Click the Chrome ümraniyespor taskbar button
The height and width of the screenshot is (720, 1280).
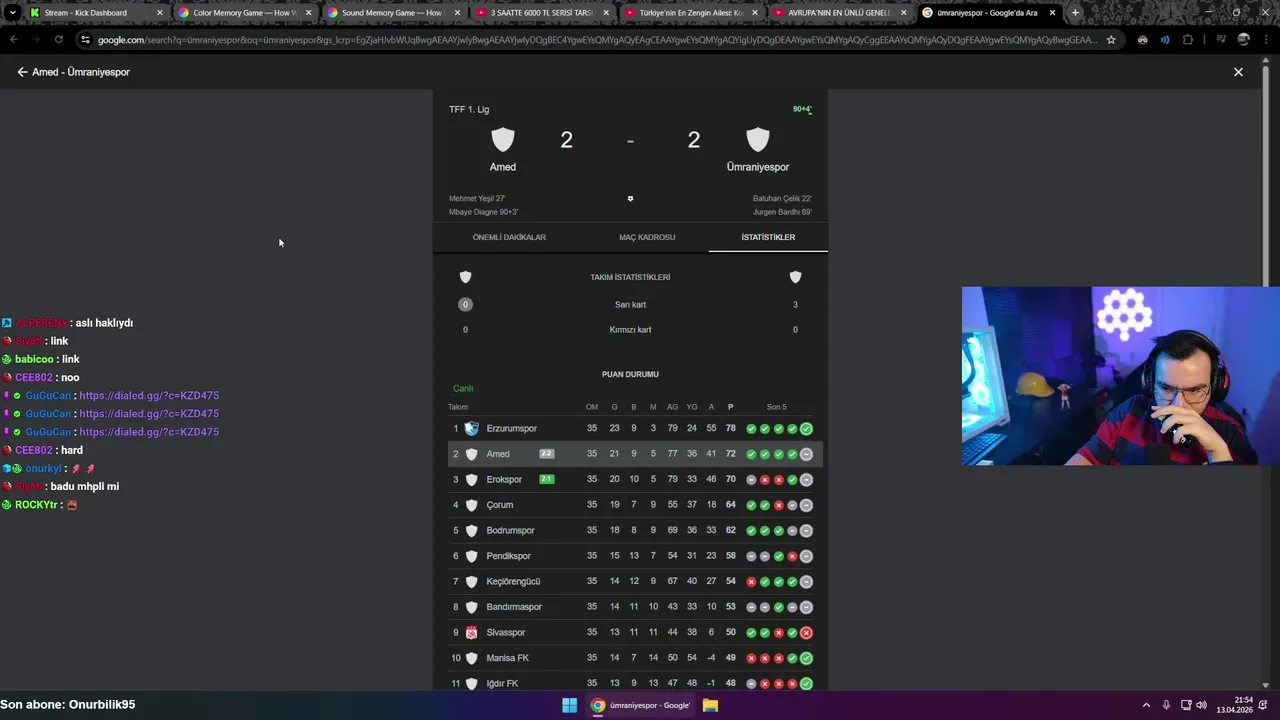coord(641,705)
